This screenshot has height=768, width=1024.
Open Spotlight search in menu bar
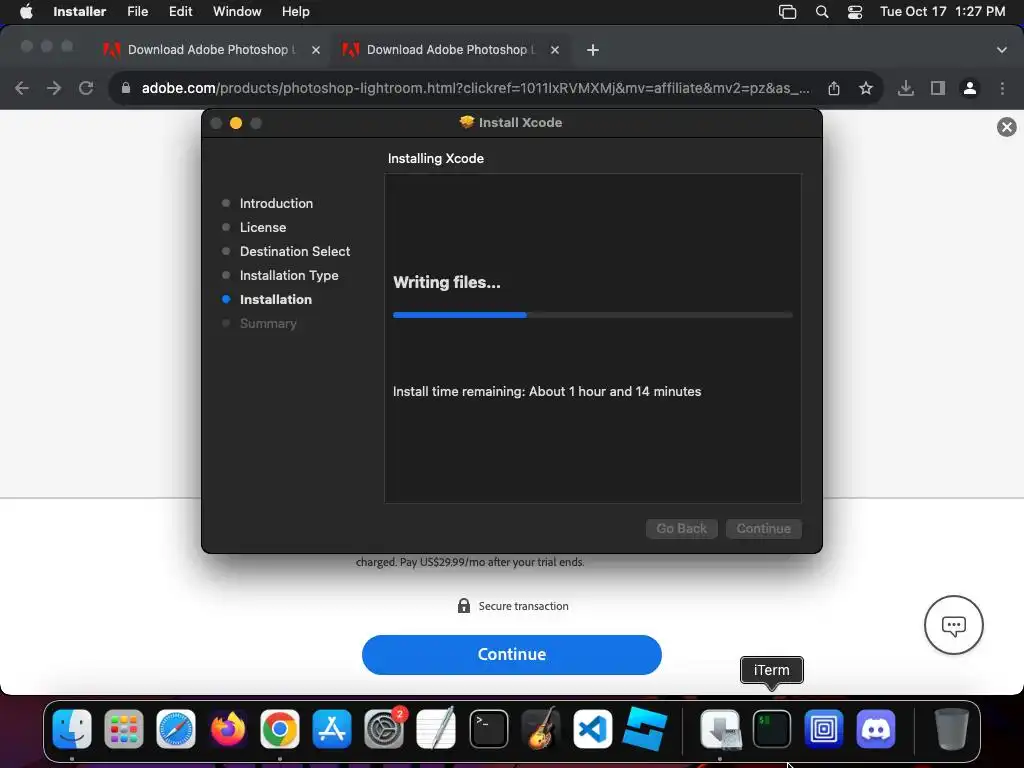coord(822,12)
